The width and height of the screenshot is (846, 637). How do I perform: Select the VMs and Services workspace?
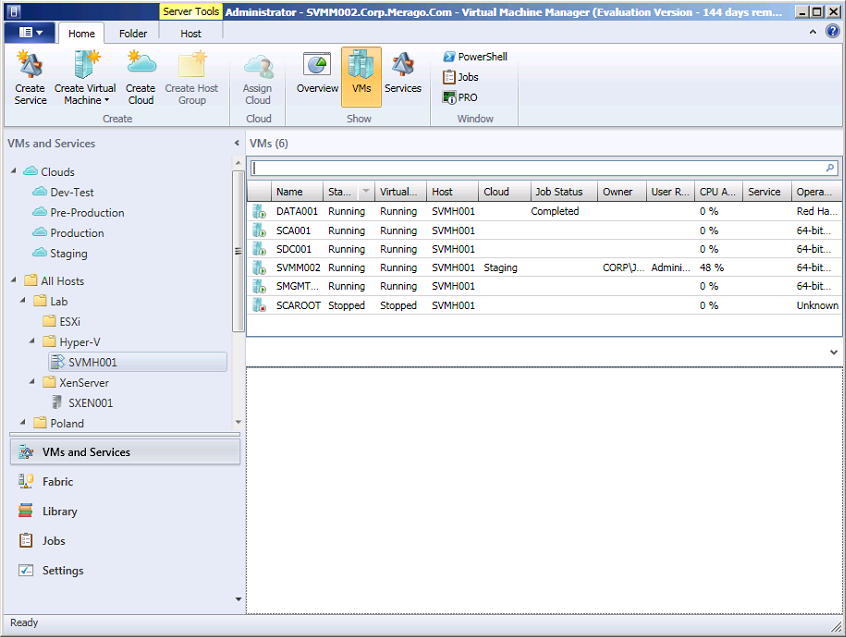(125, 452)
